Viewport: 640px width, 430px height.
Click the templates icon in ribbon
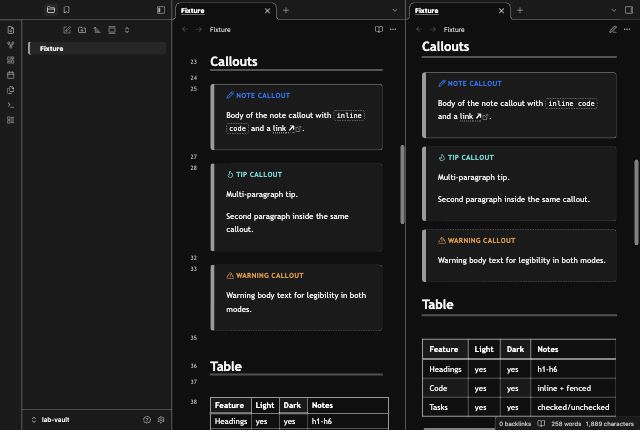(x=11, y=90)
